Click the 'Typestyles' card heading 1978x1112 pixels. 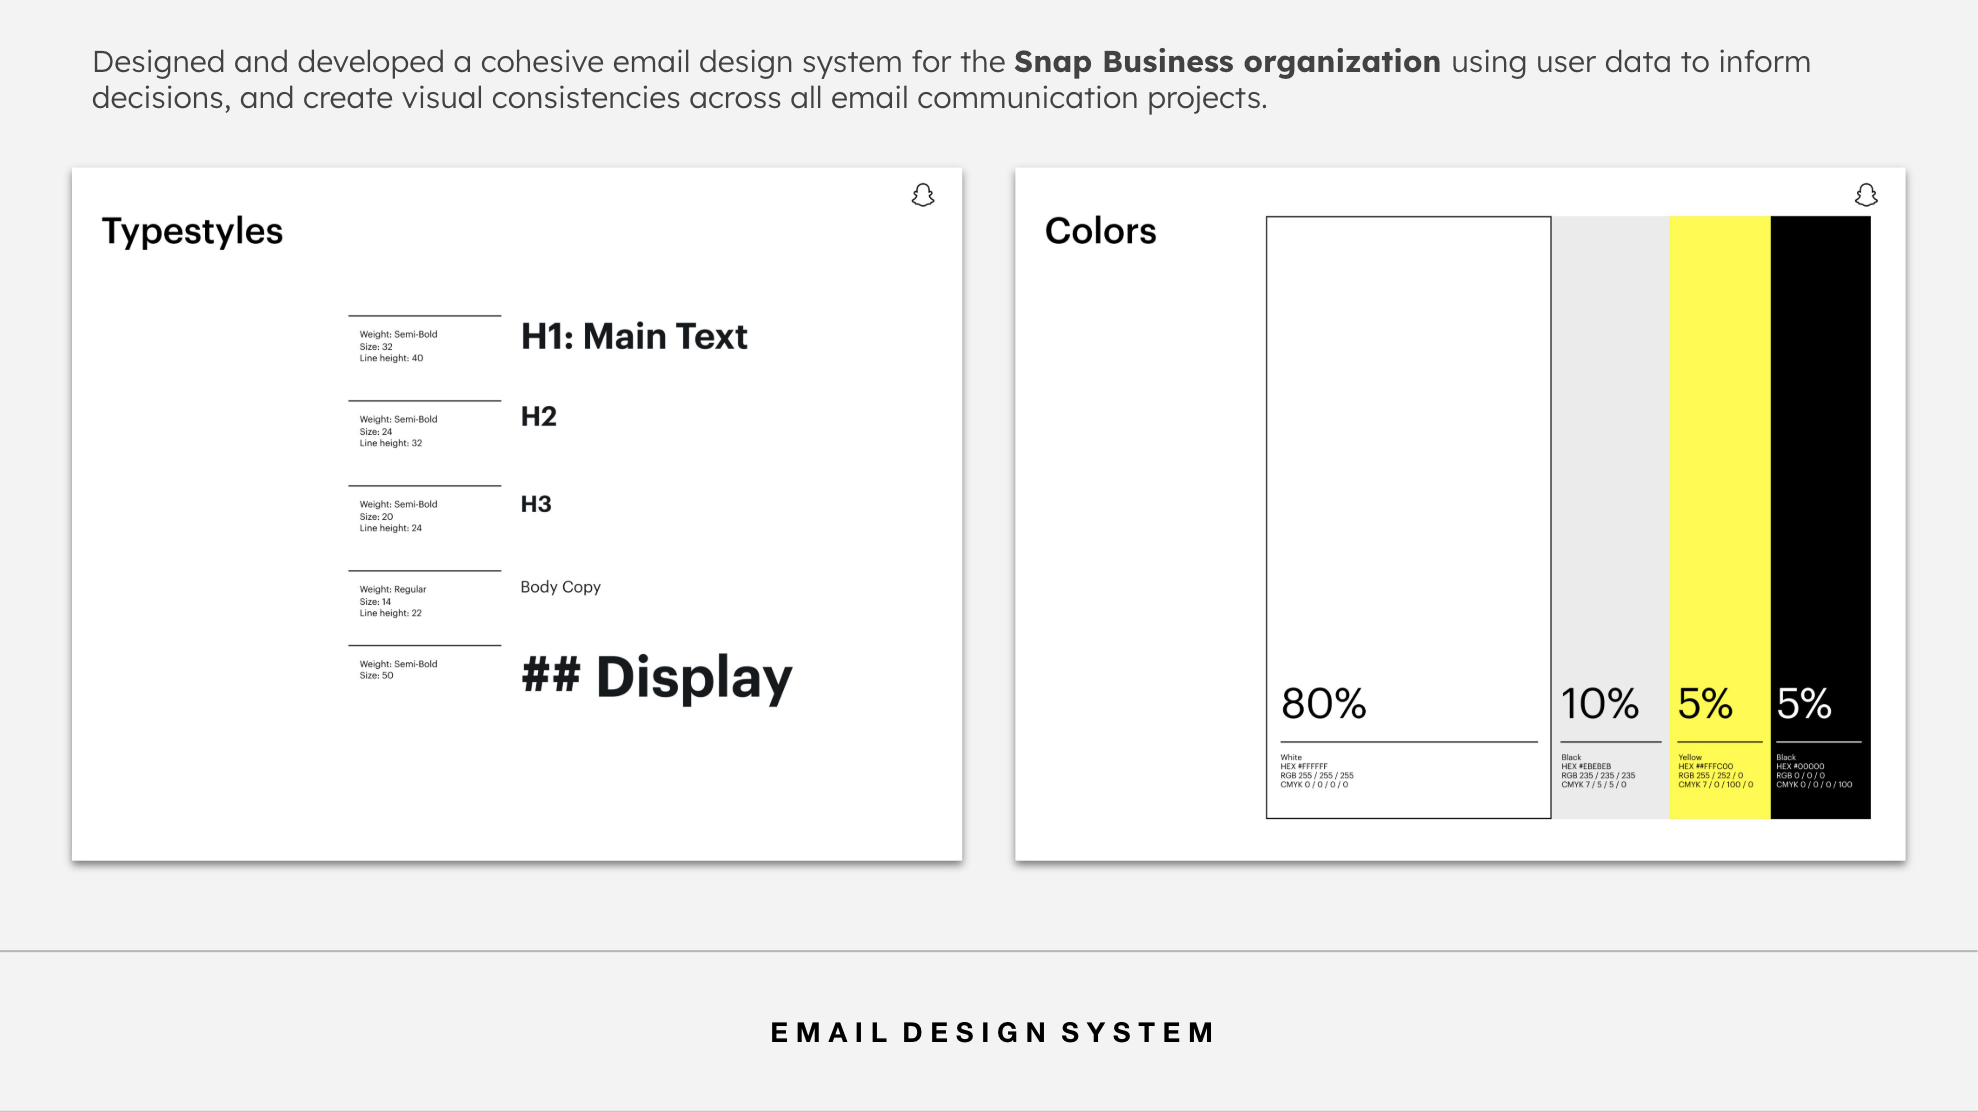(x=192, y=232)
